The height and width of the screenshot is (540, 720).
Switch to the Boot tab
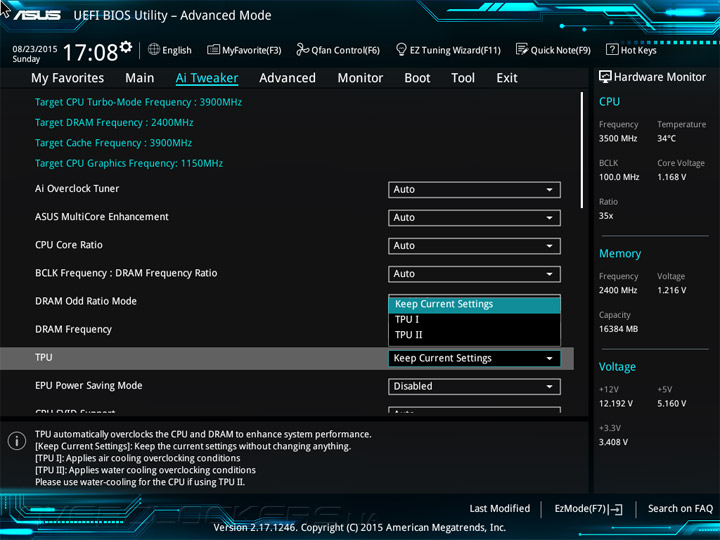tap(417, 78)
